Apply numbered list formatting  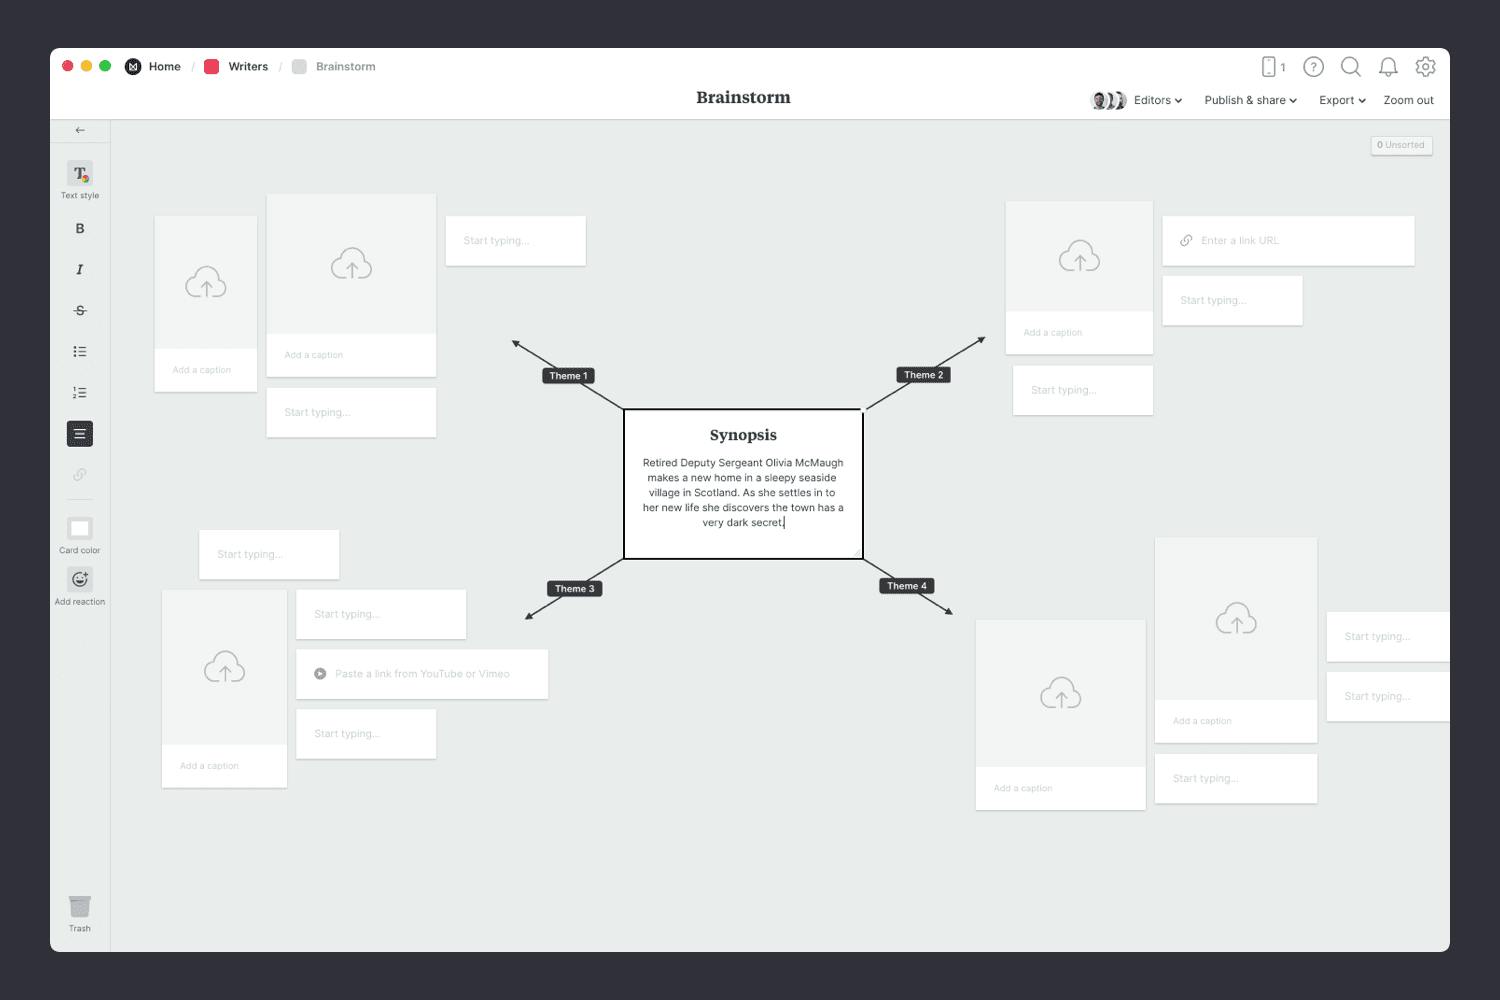click(80, 393)
